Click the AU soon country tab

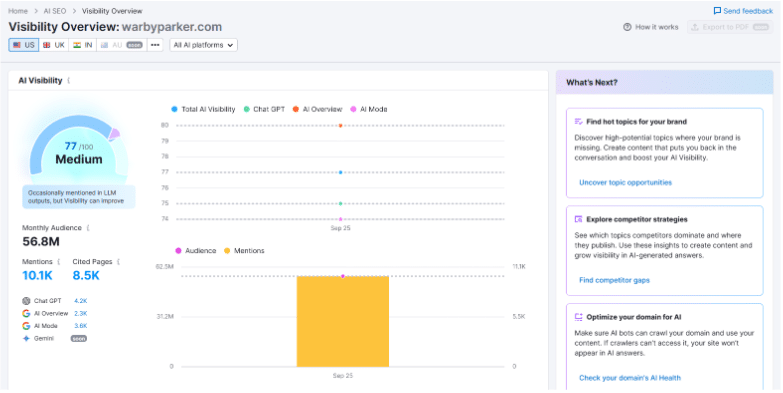pyautogui.click(x=122, y=45)
